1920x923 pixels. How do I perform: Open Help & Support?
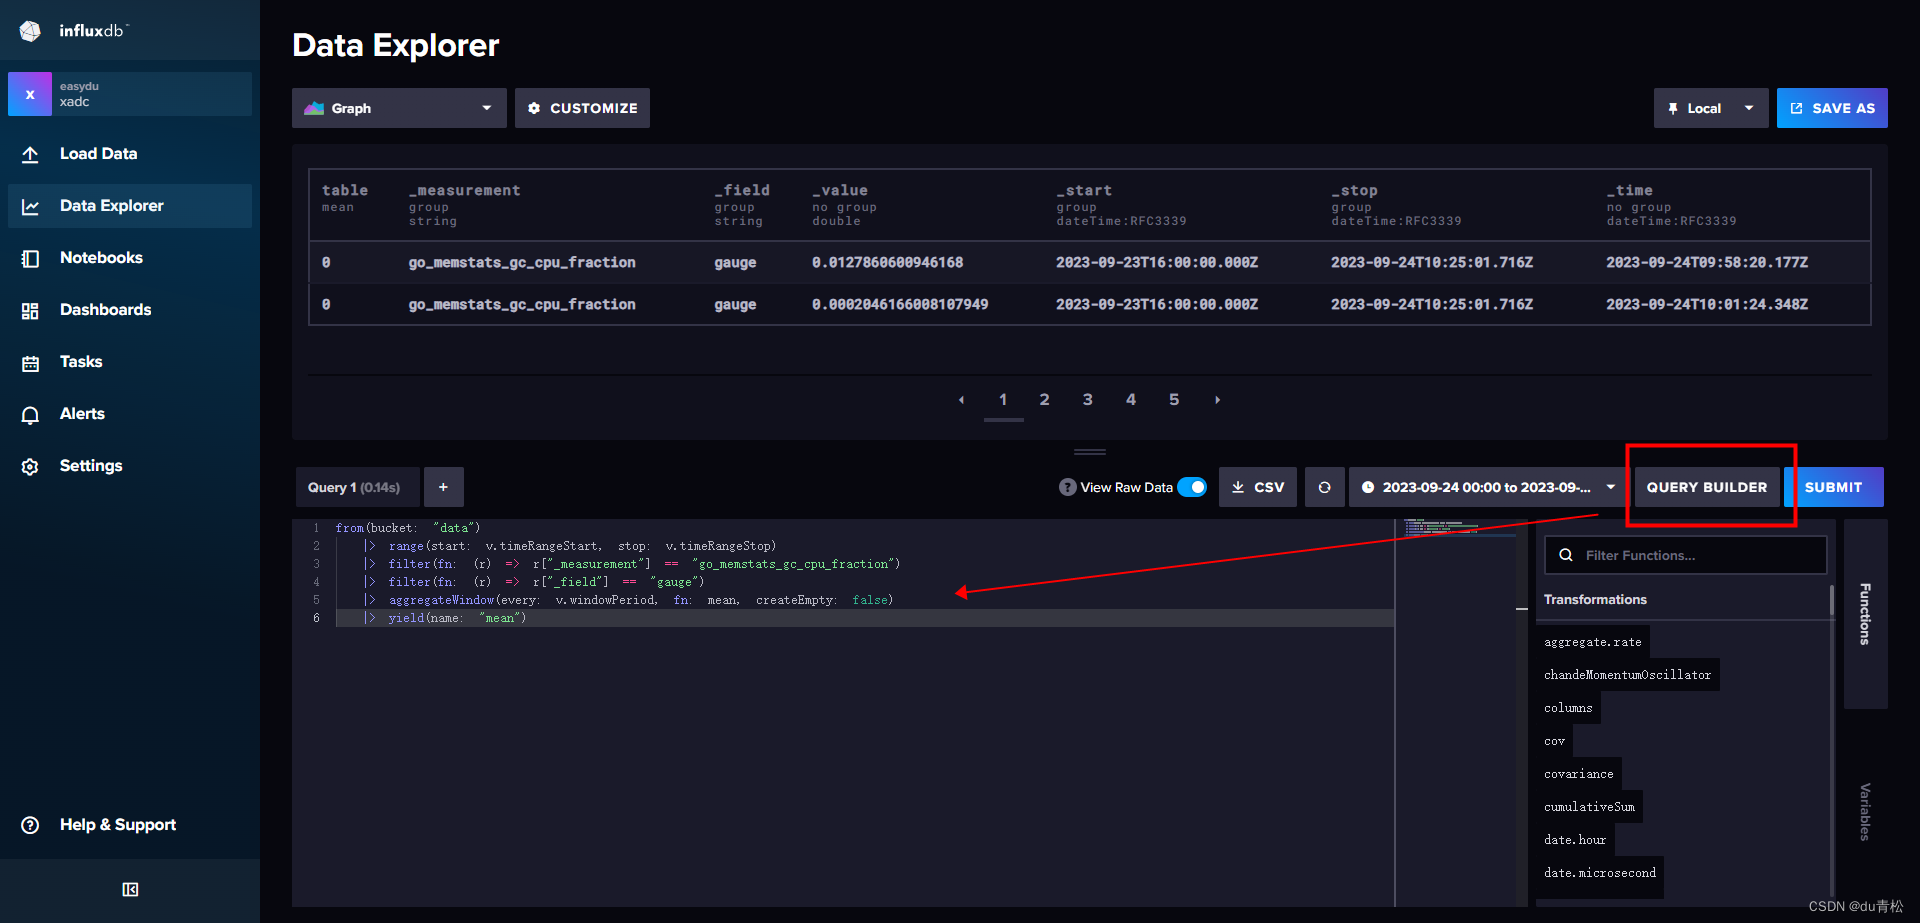[117, 824]
